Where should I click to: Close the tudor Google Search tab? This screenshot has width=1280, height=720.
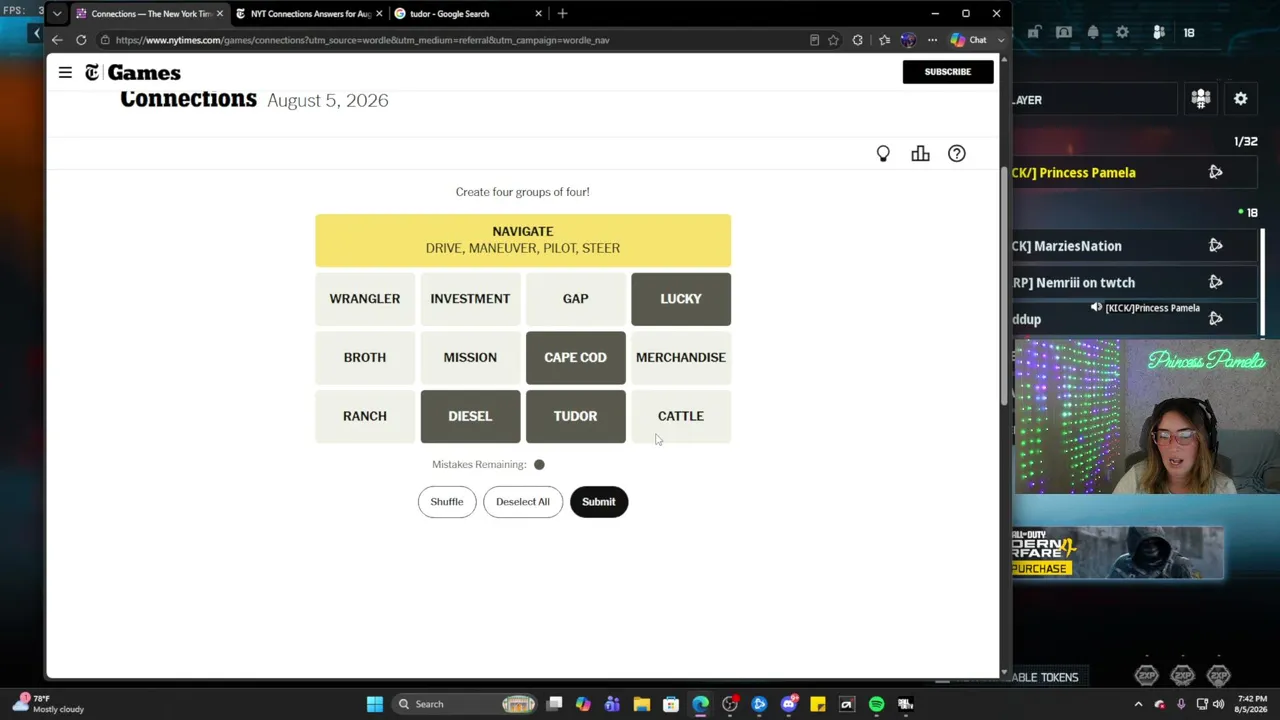point(538,14)
